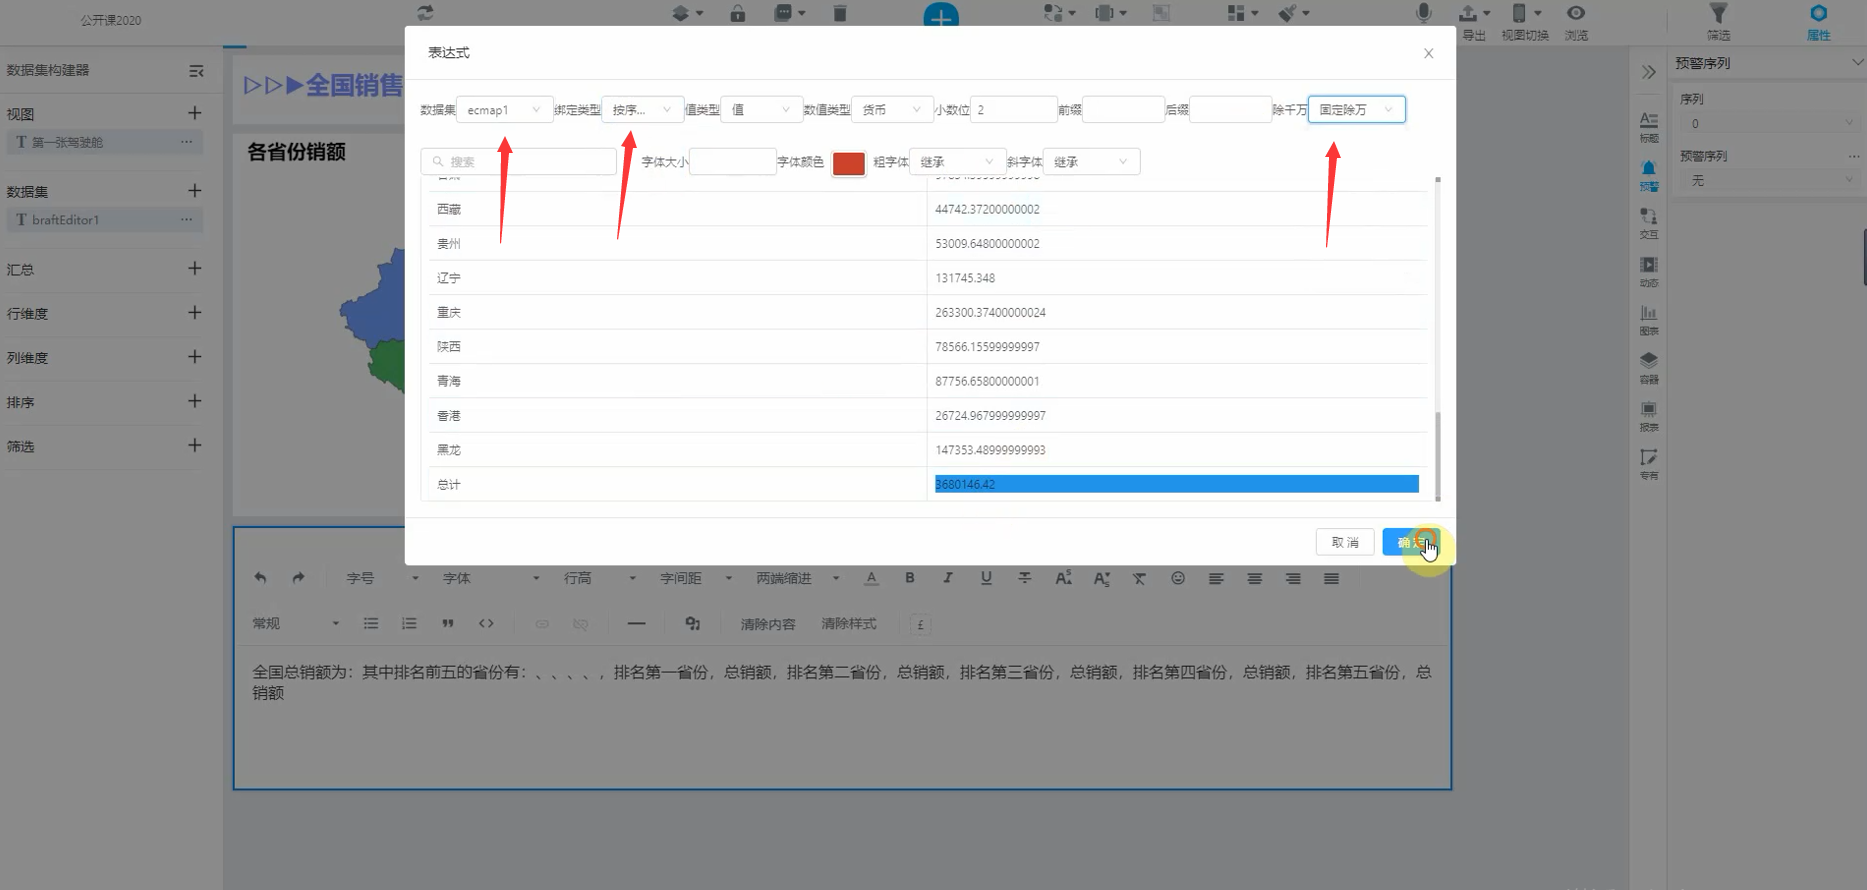Insert a bulleted list
The height and width of the screenshot is (890, 1867).
[x=371, y=623]
